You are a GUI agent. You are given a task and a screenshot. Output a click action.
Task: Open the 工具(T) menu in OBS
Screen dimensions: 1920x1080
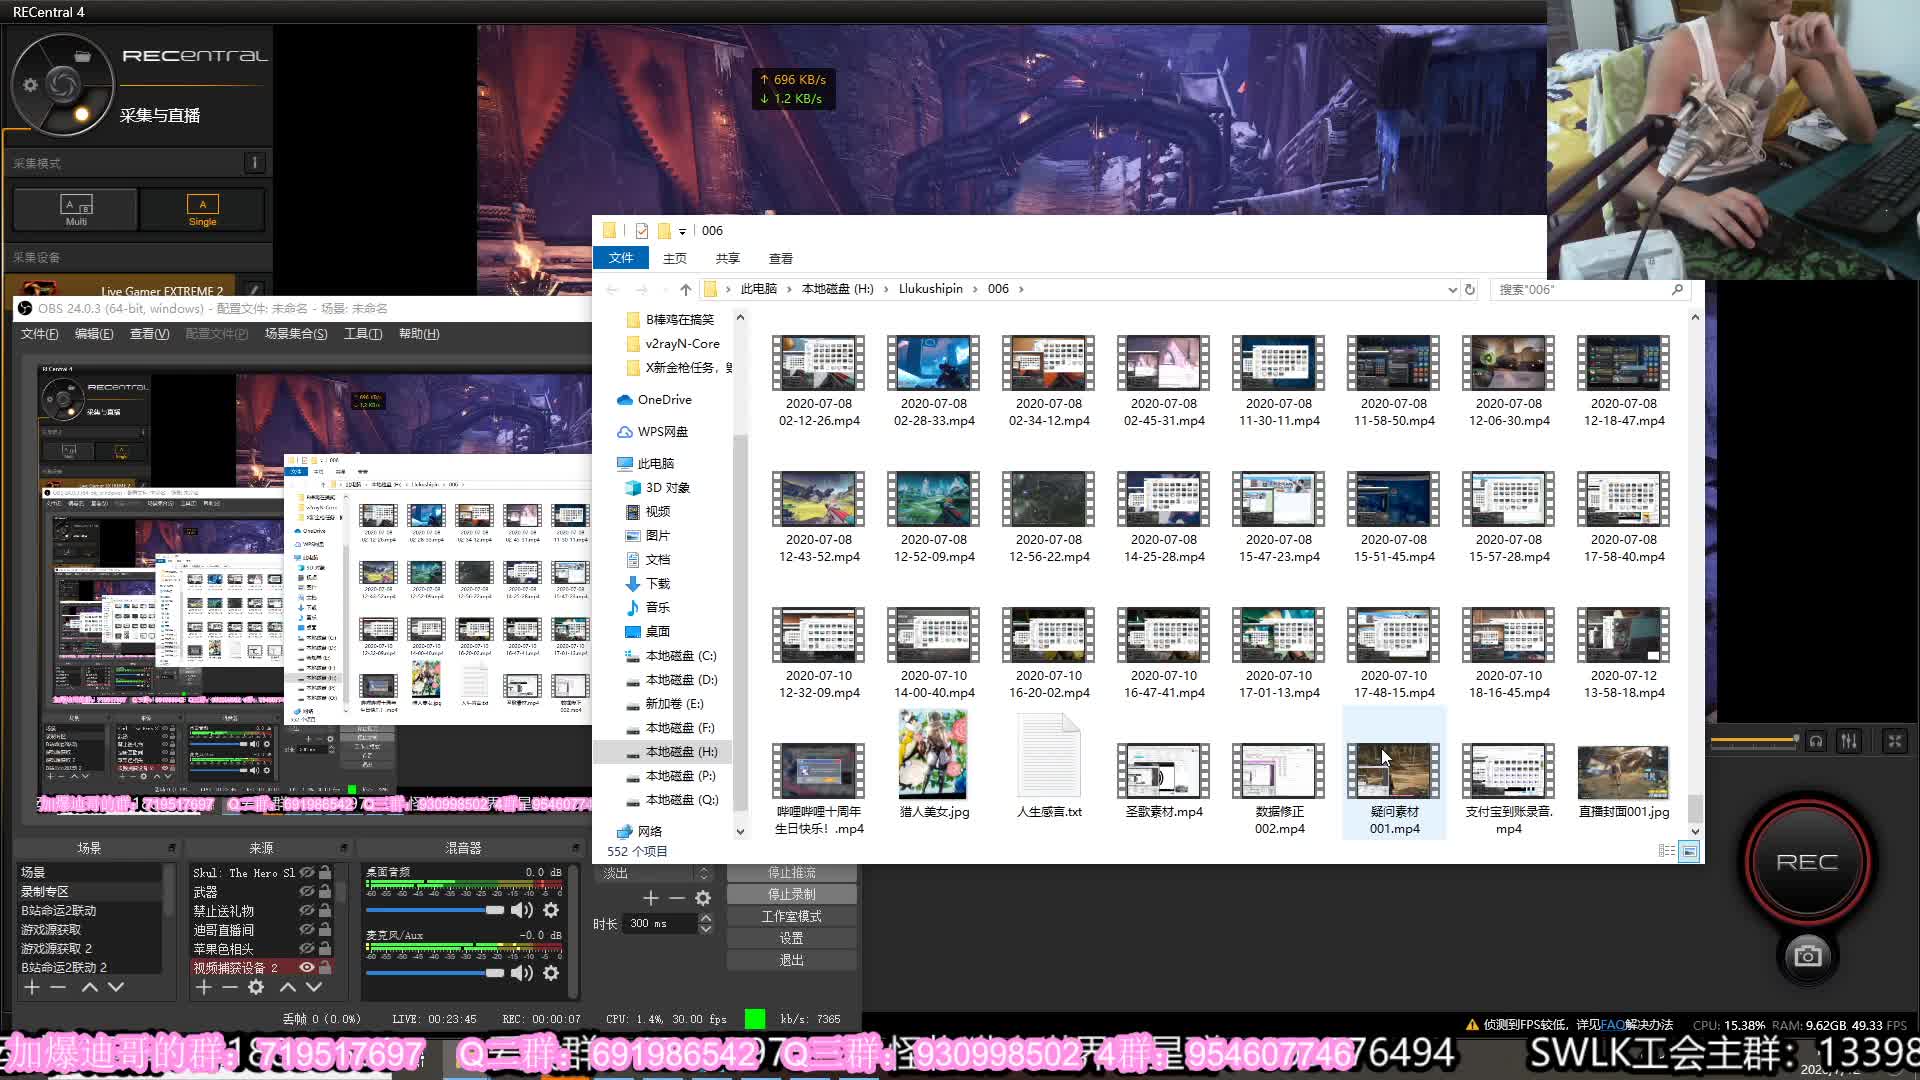click(x=362, y=334)
